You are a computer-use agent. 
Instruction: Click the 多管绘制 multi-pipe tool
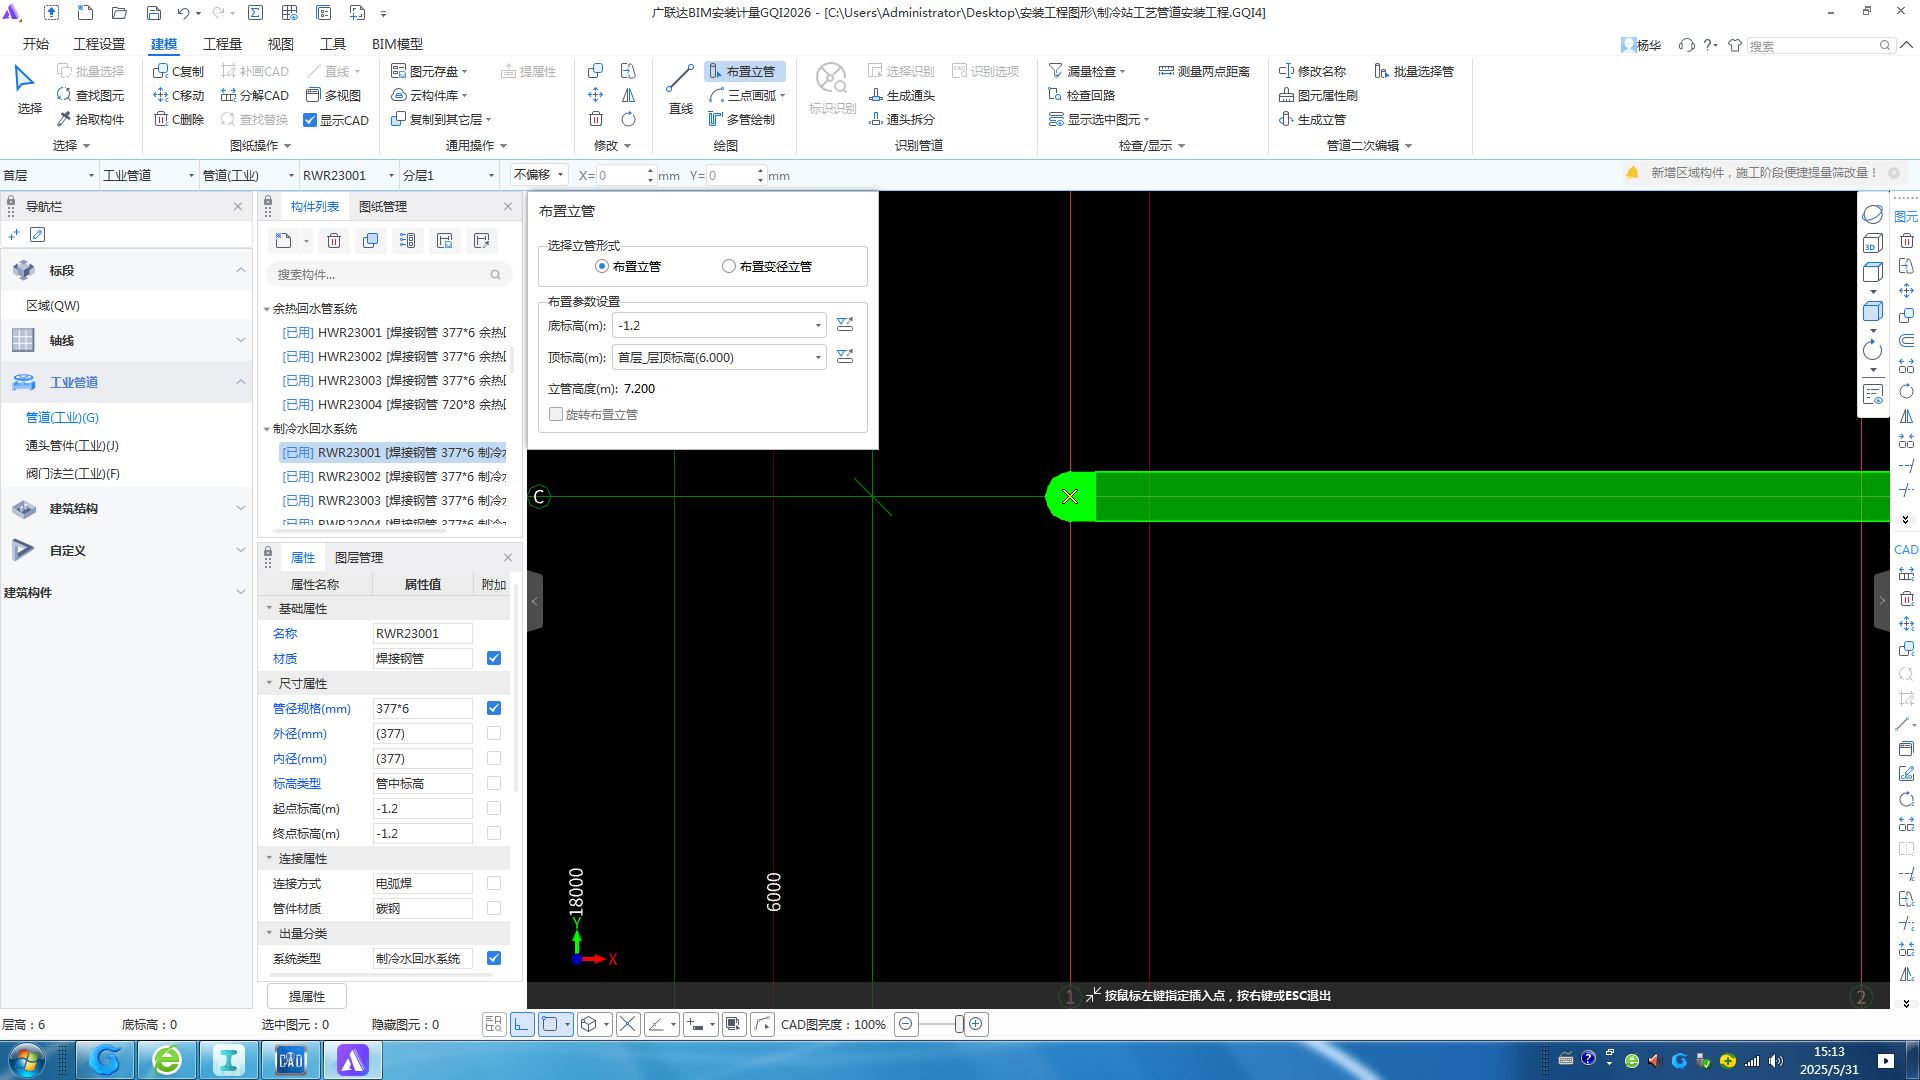coord(742,119)
